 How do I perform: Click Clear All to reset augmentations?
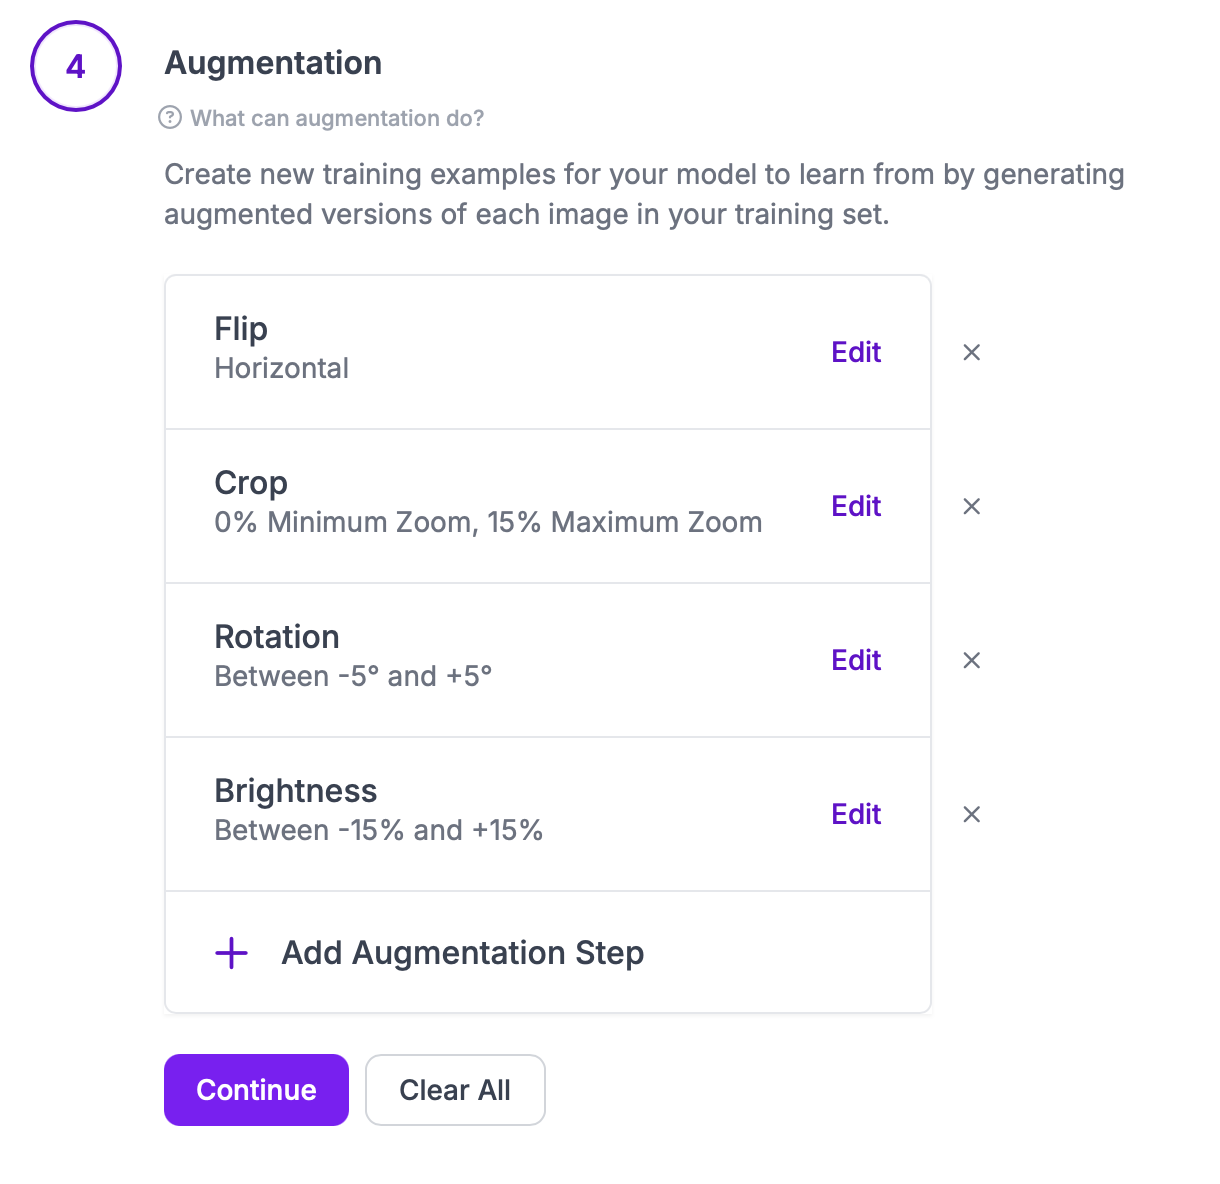[x=455, y=1090]
